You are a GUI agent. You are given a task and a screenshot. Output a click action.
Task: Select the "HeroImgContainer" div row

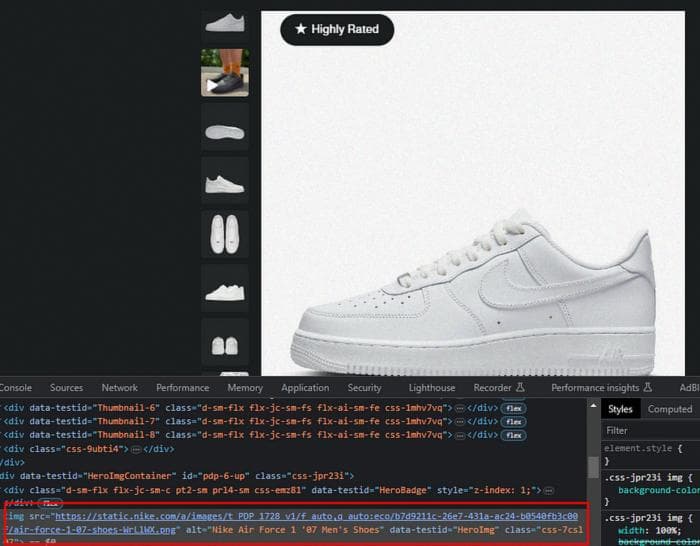point(177,476)
